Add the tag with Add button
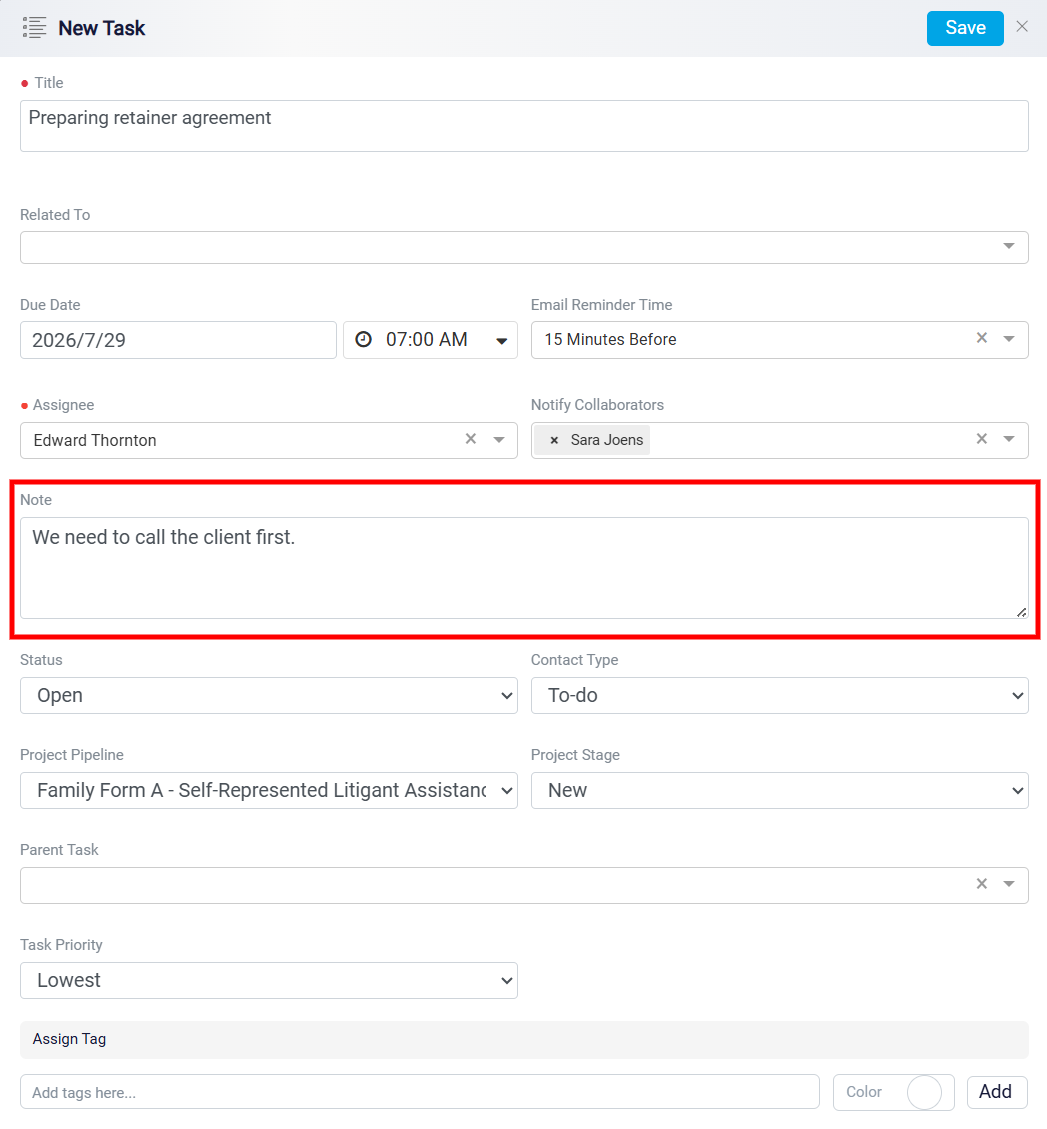Image resolution: width=1047 pixels, height=1129 pixels. [x=997, y=1092]
